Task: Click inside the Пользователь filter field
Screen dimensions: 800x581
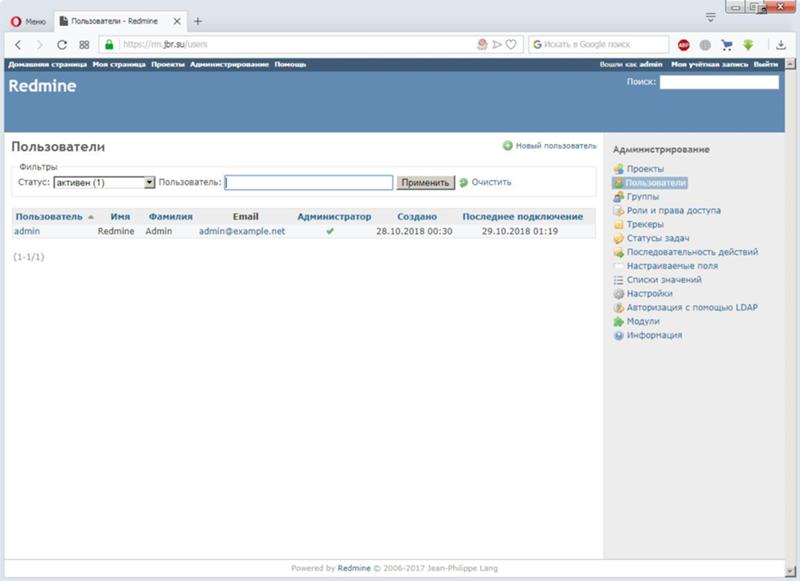Action: pyautogui.click(x=310, y=183)
